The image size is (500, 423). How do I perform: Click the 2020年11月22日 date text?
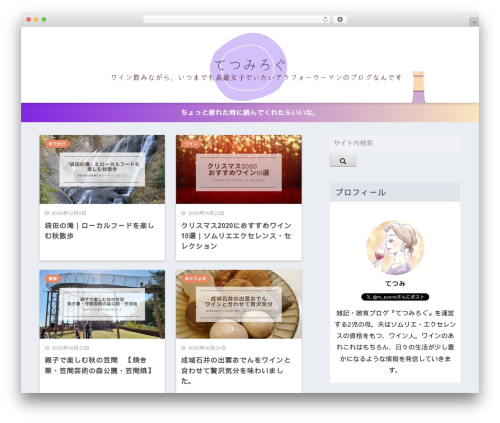pyautogui.click(x=206, y=213)
